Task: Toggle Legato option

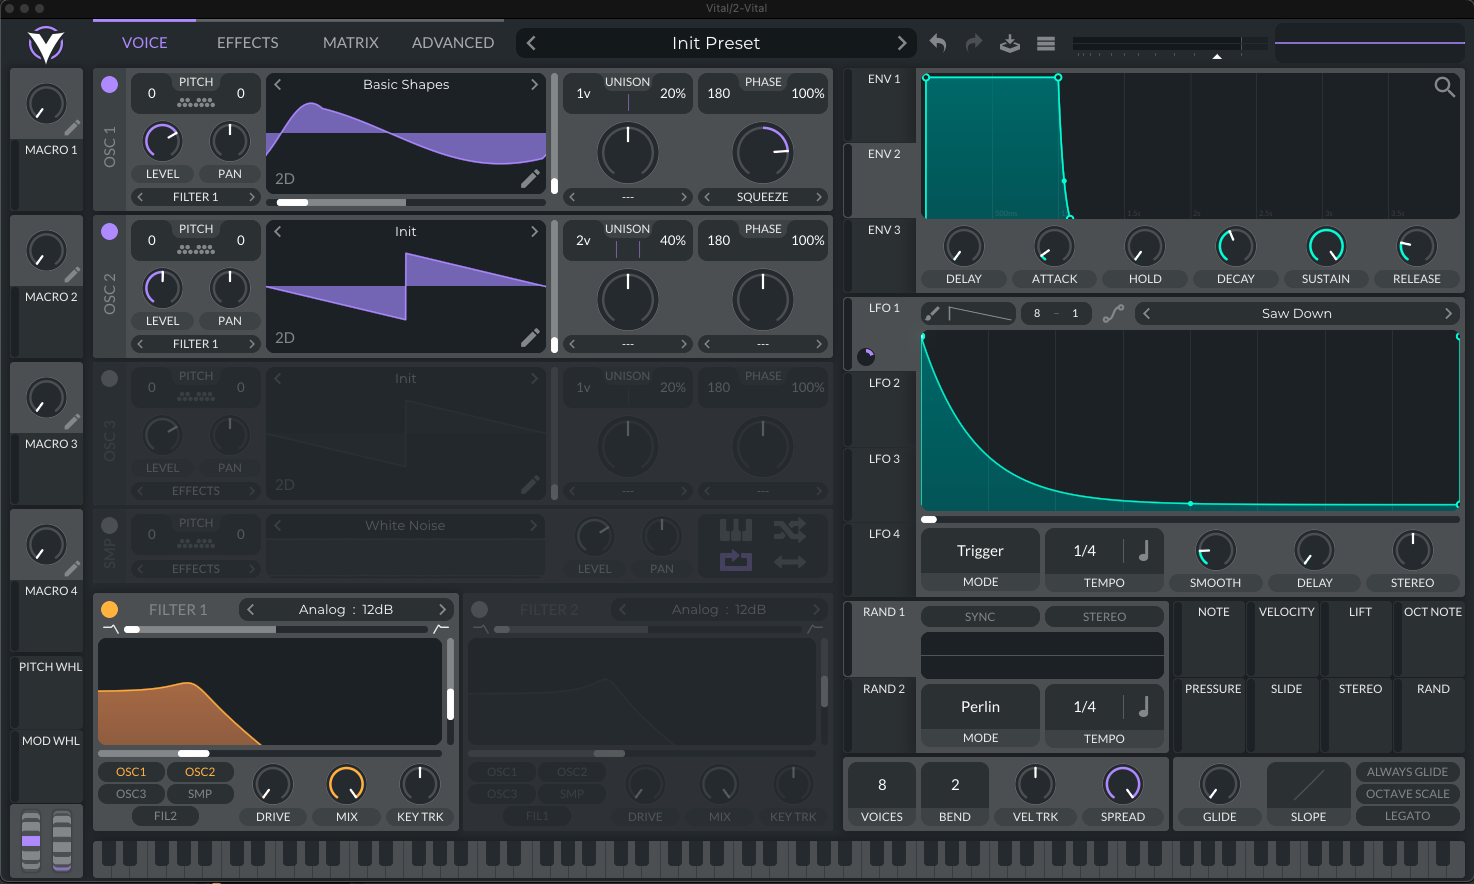Action: pyautogui.click(x=1407, y=816)
